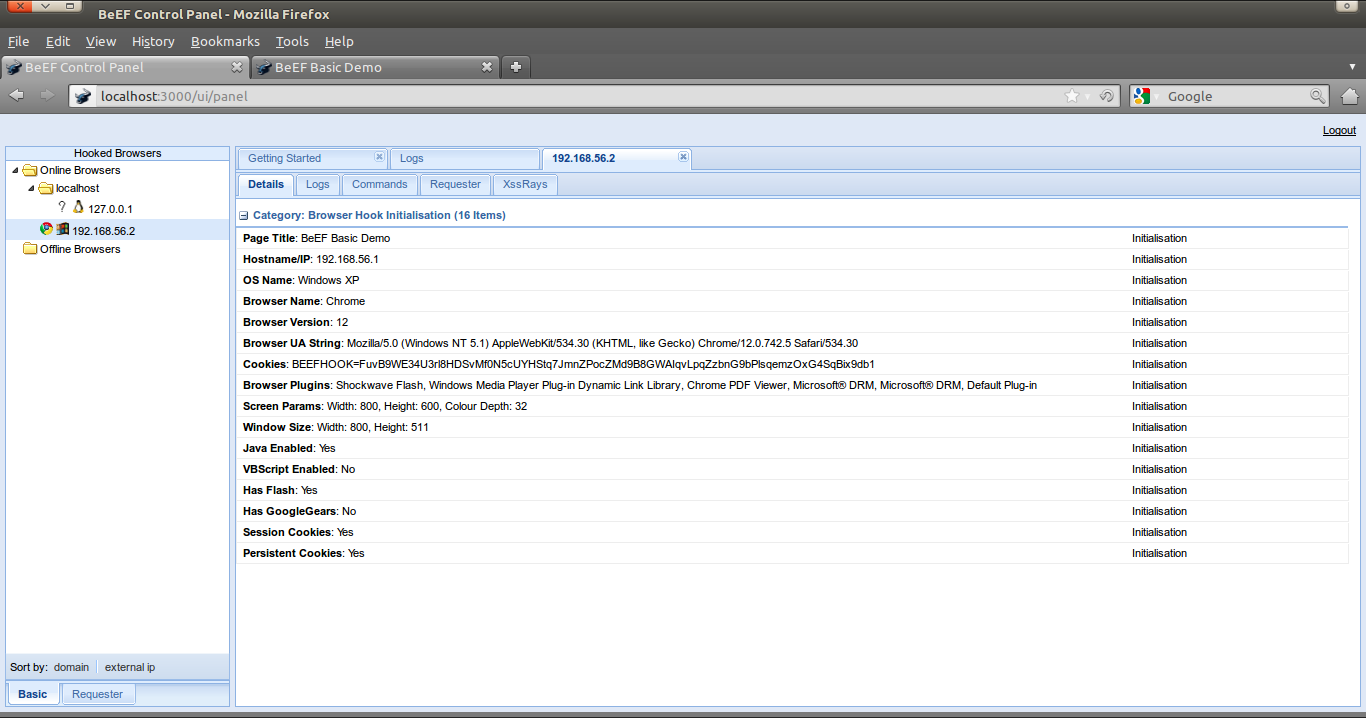Close the Getting Started panel tab

click(x=379, y=157)
